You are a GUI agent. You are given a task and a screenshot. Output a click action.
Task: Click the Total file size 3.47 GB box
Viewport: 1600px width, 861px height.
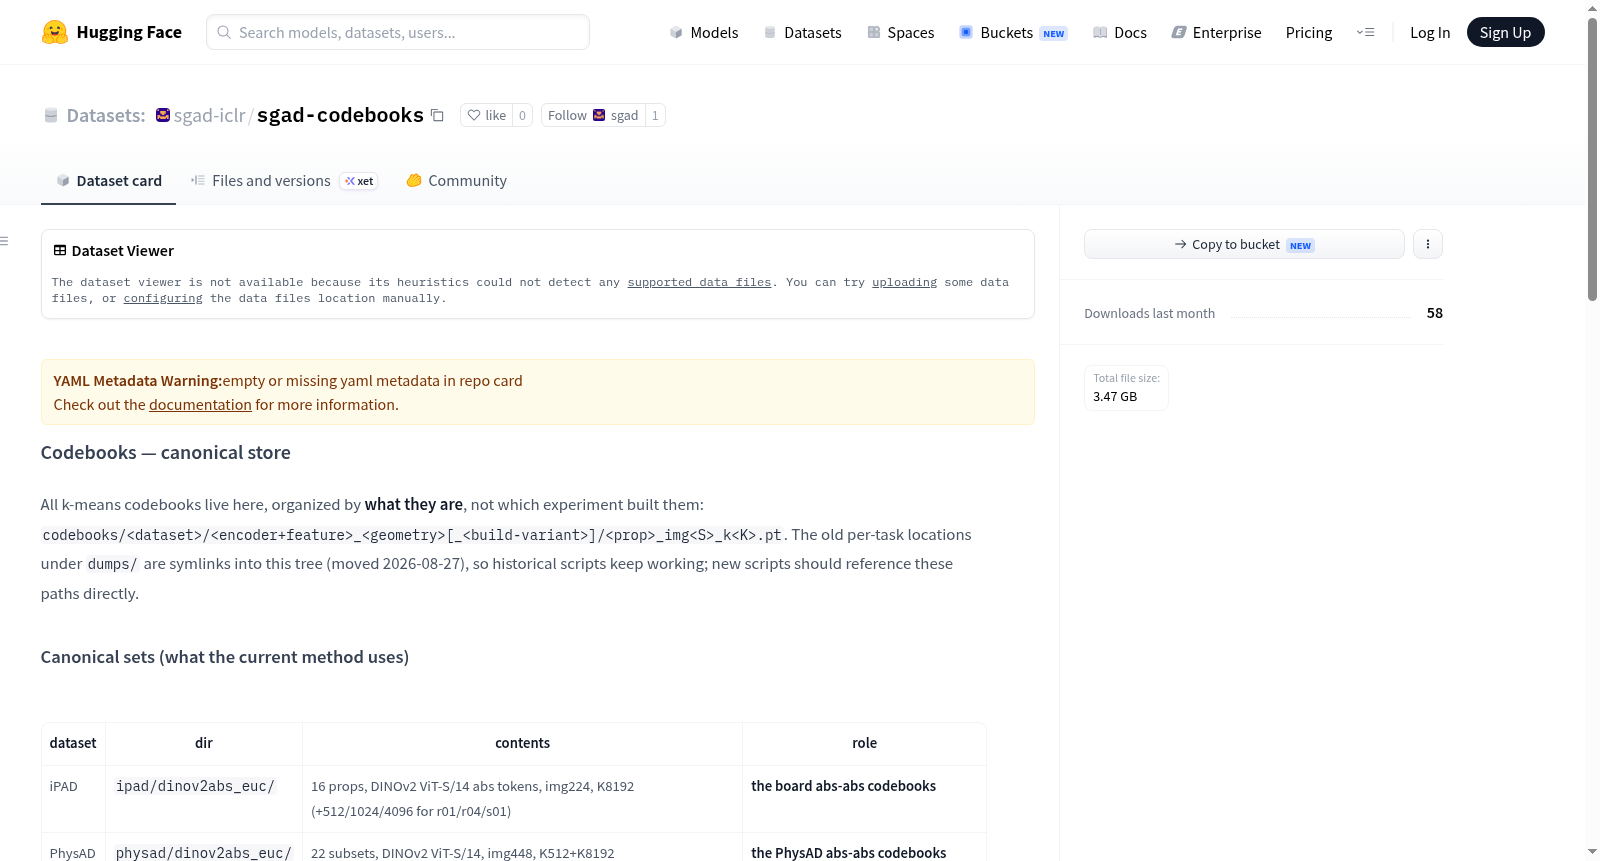(1126, 388)
